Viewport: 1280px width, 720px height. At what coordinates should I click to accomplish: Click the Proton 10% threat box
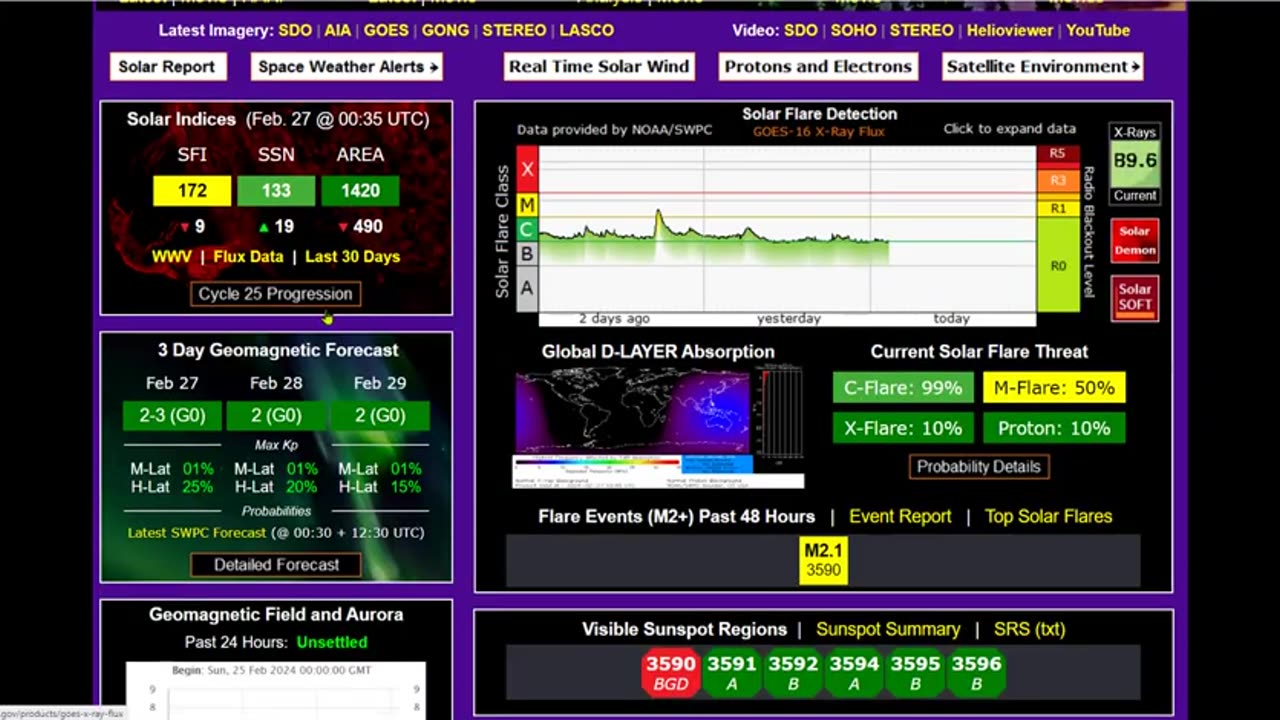point(1054,428)
